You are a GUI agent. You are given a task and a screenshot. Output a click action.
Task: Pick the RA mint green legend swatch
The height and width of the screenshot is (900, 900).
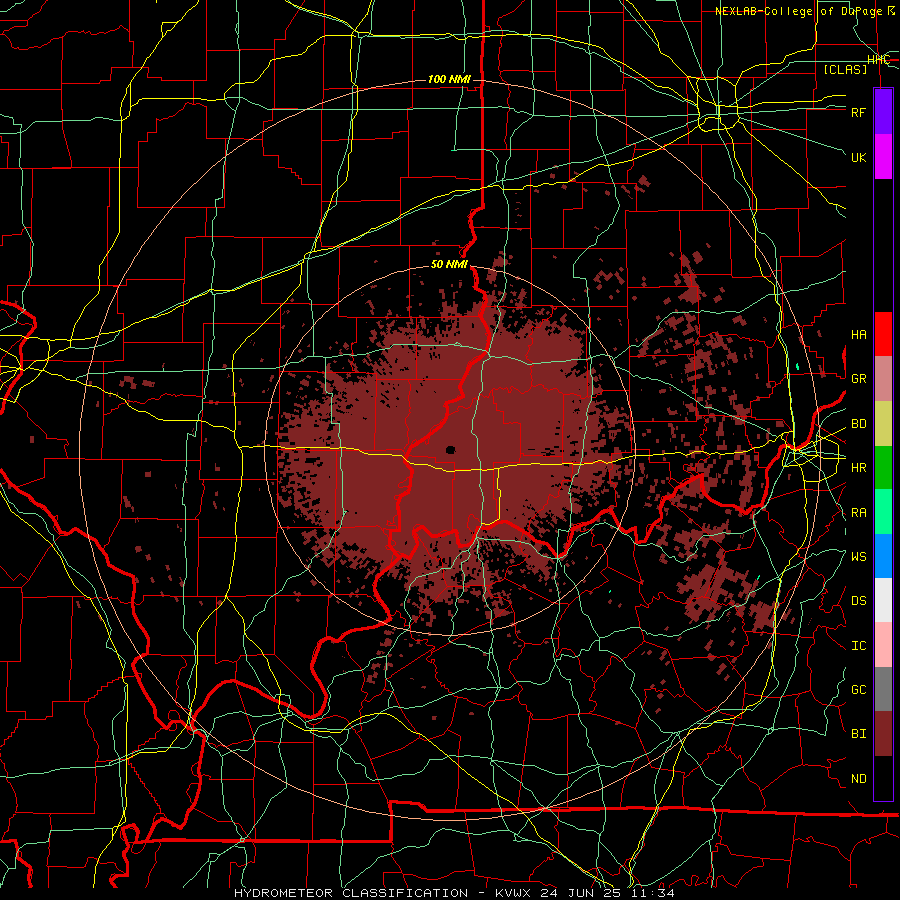point(883,512)
